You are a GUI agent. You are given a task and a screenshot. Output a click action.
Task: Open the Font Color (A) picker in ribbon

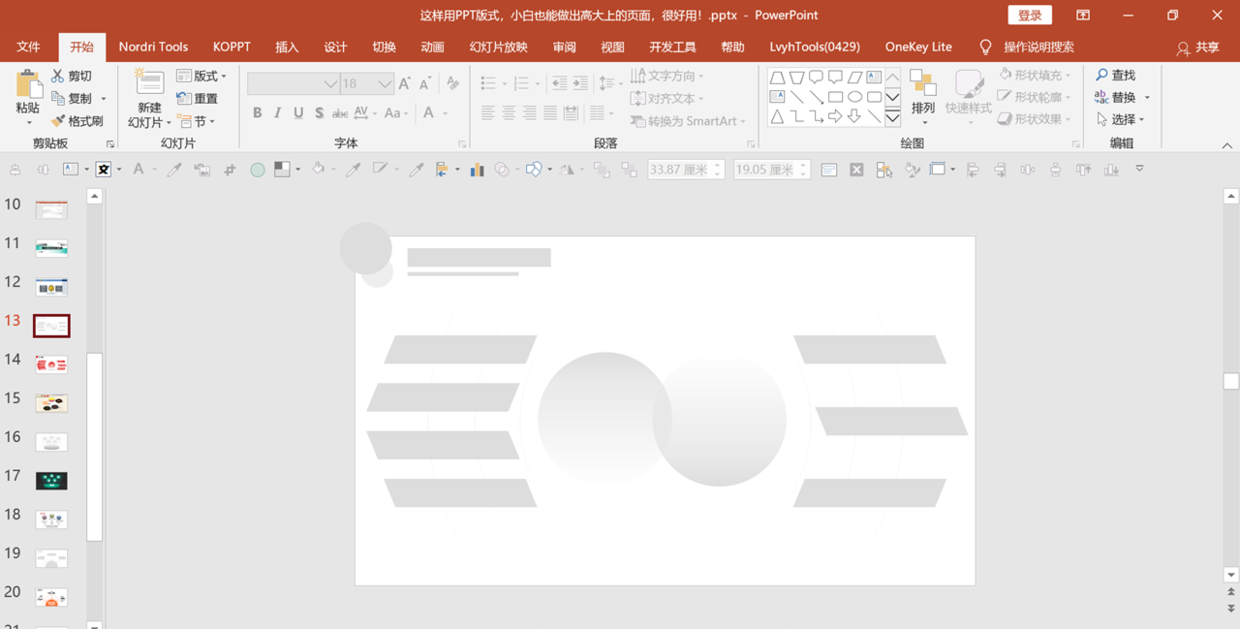tap(429, 113)
